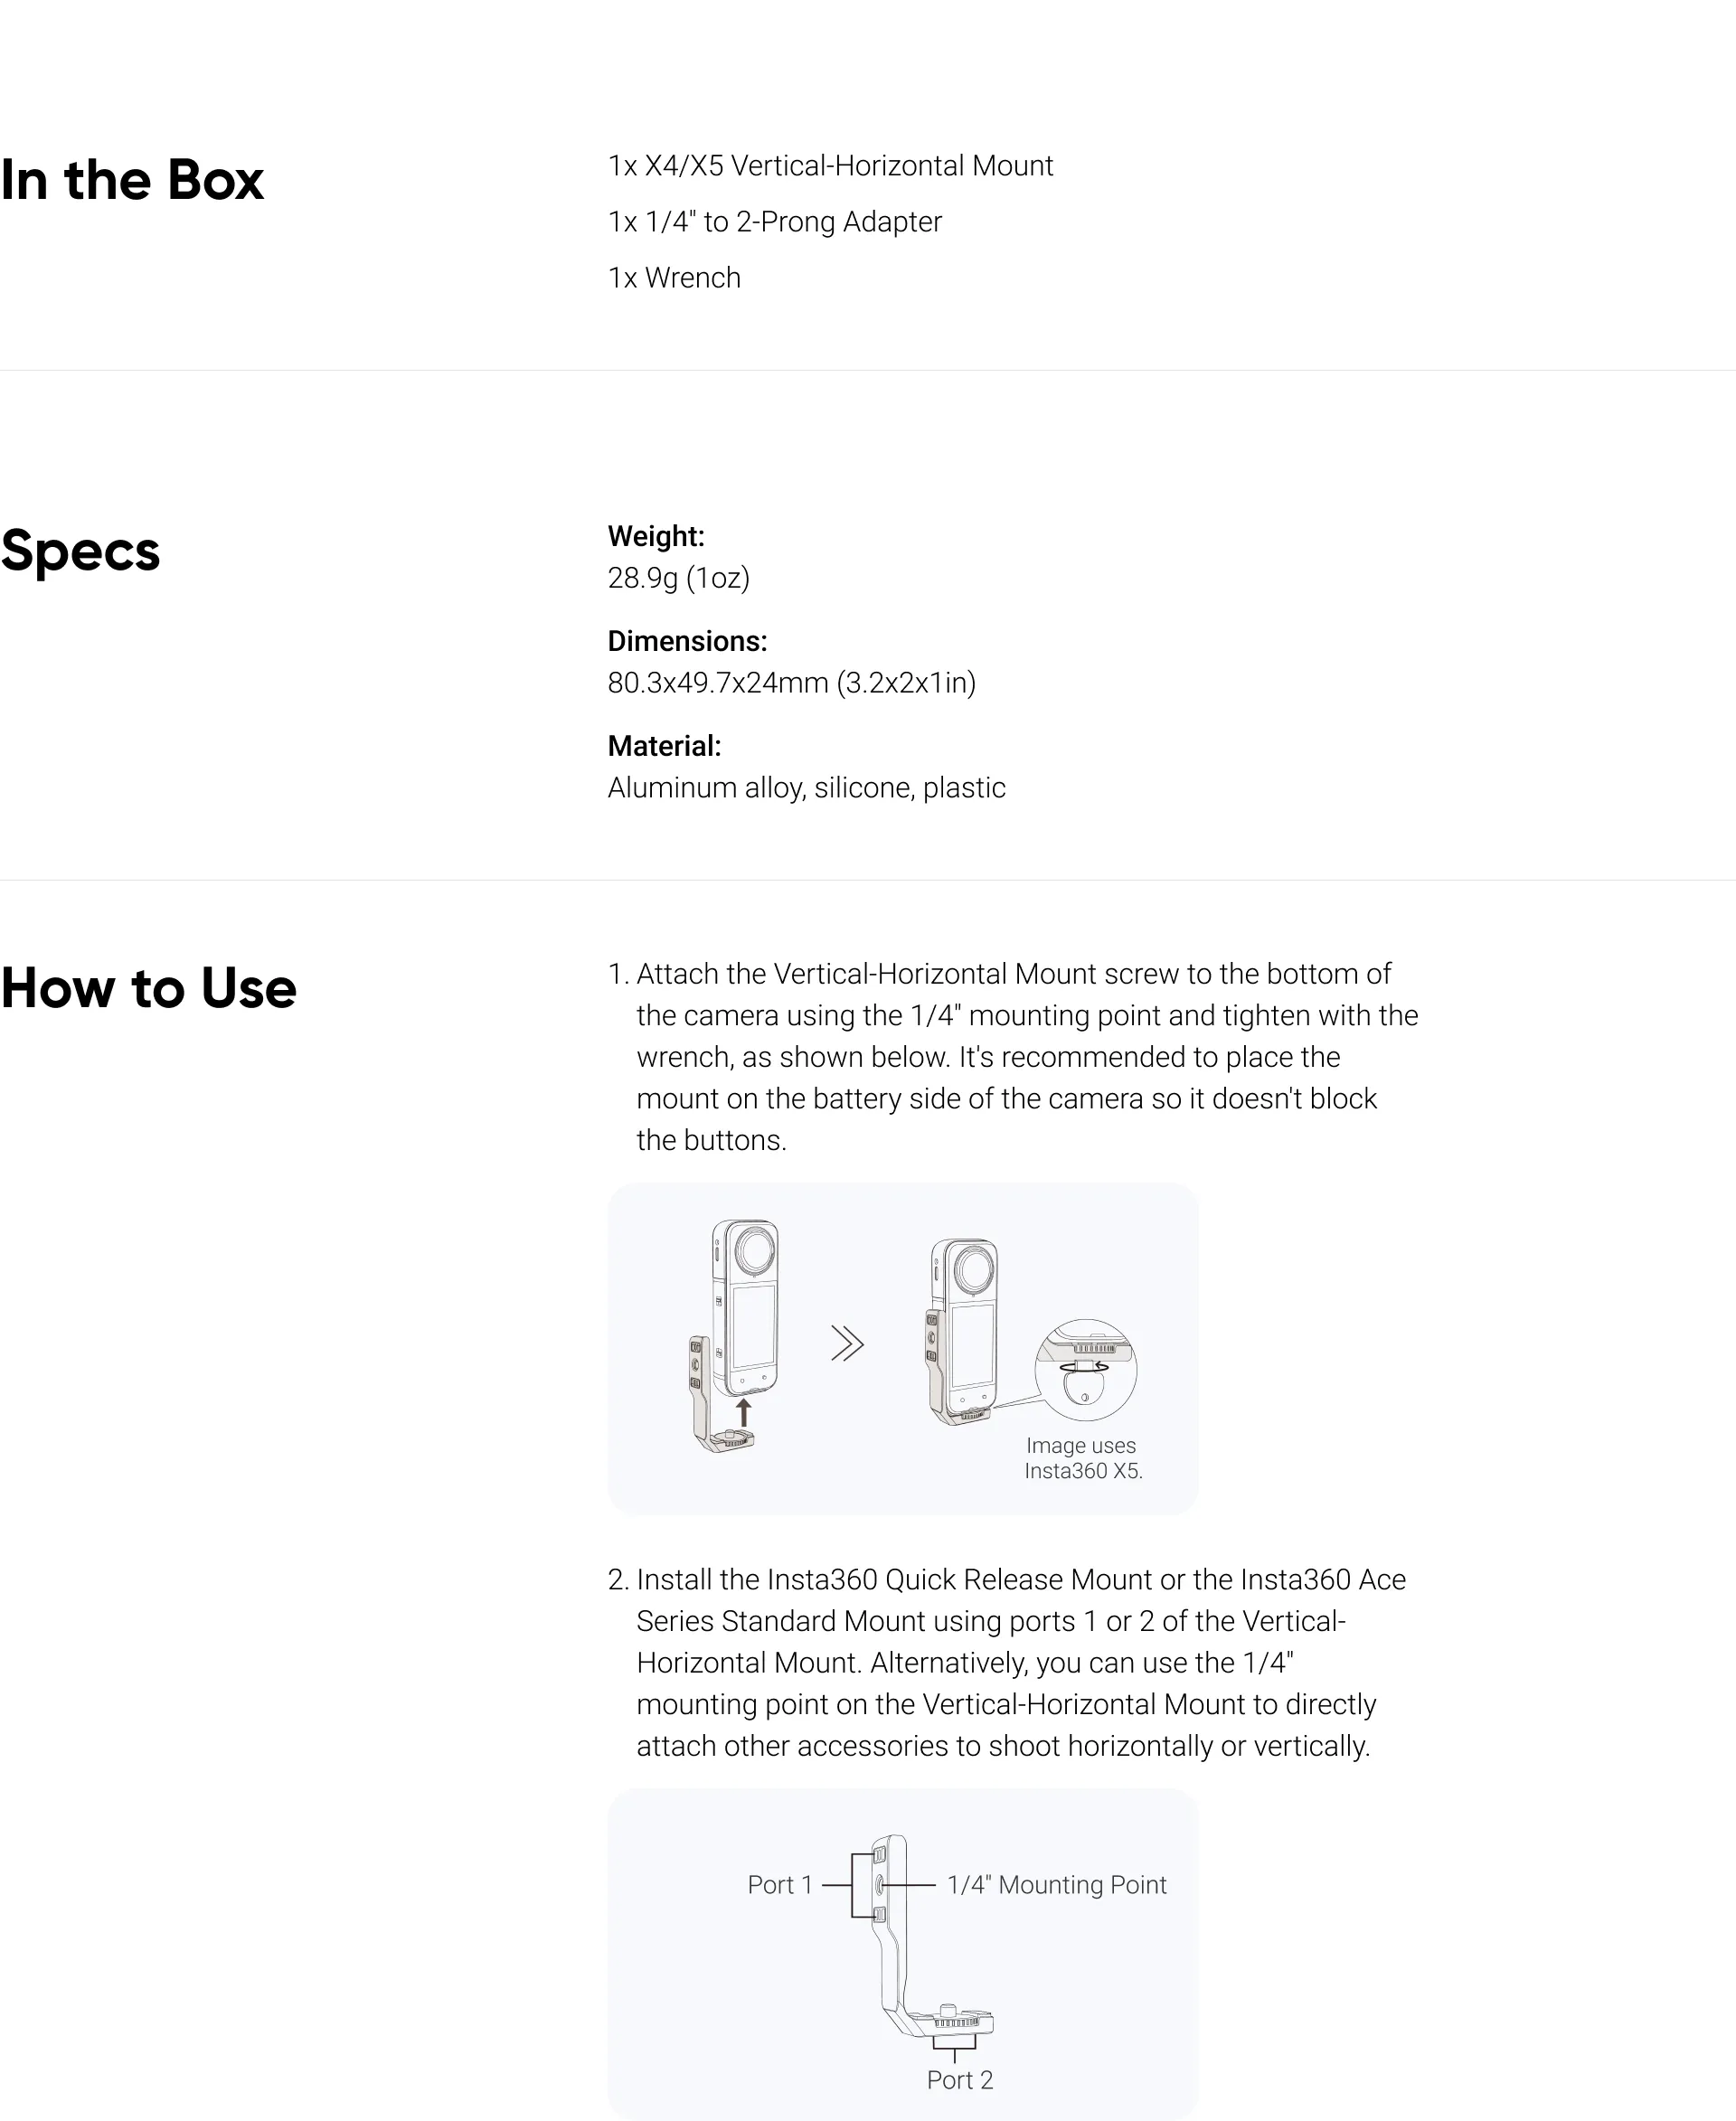Click the 1/4" Mounting Point label

(1056, 1885)
